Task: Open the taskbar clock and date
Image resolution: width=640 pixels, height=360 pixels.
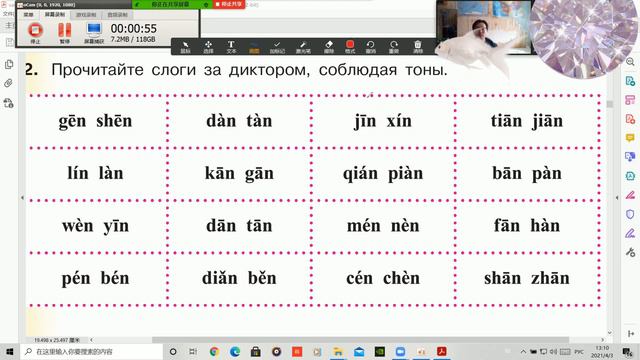Action: 602,351
